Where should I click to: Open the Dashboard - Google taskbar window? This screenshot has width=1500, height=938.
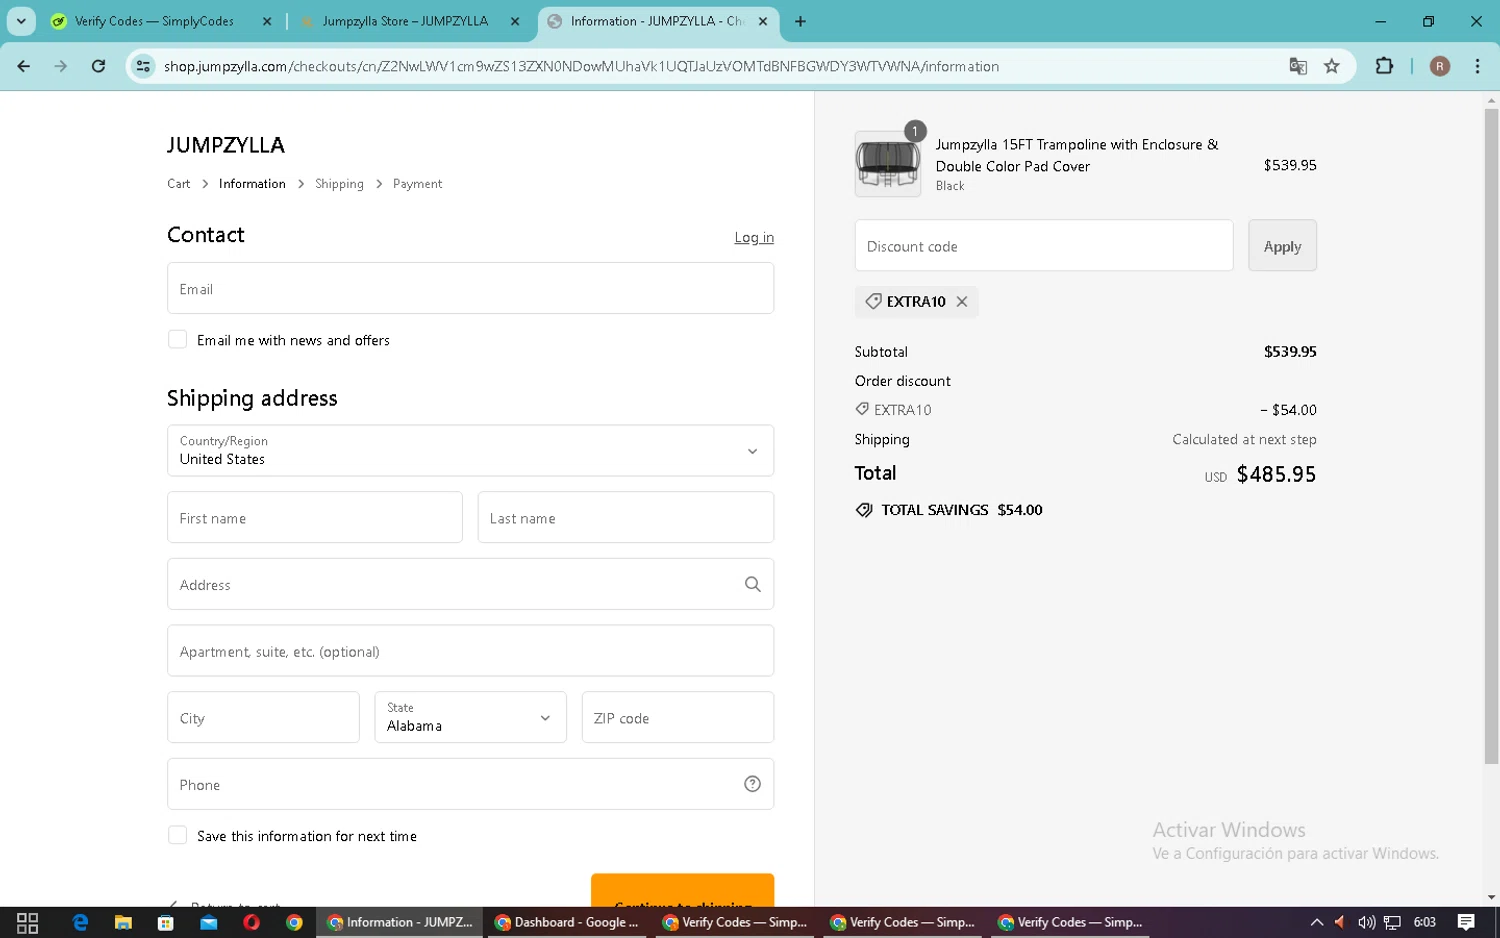coord(568,922)
